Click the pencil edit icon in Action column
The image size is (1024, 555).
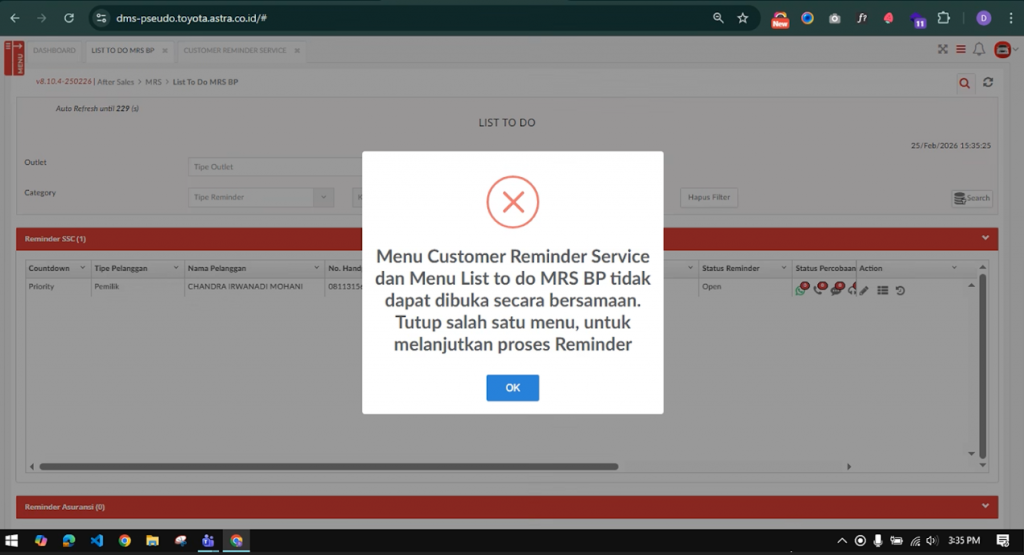click(865, 290)
